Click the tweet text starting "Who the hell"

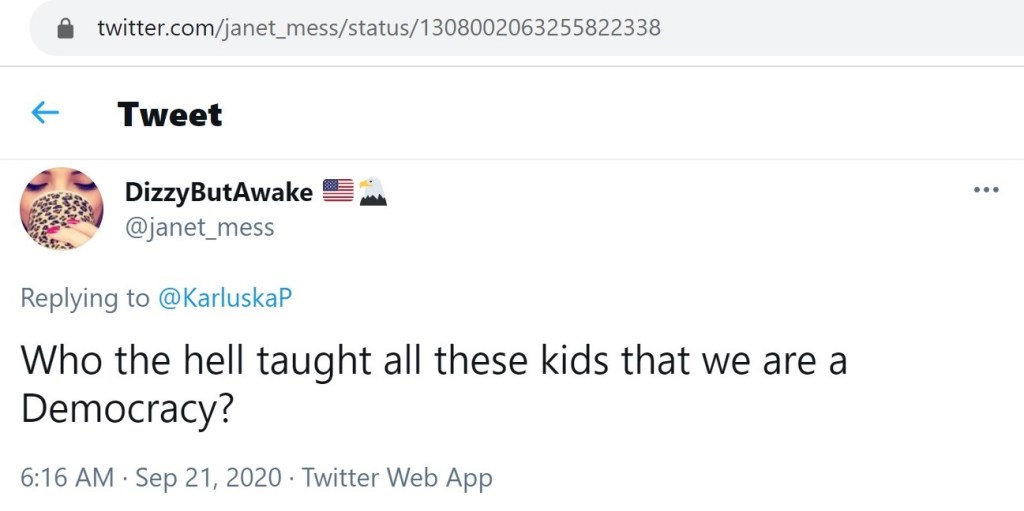[433, 361]
